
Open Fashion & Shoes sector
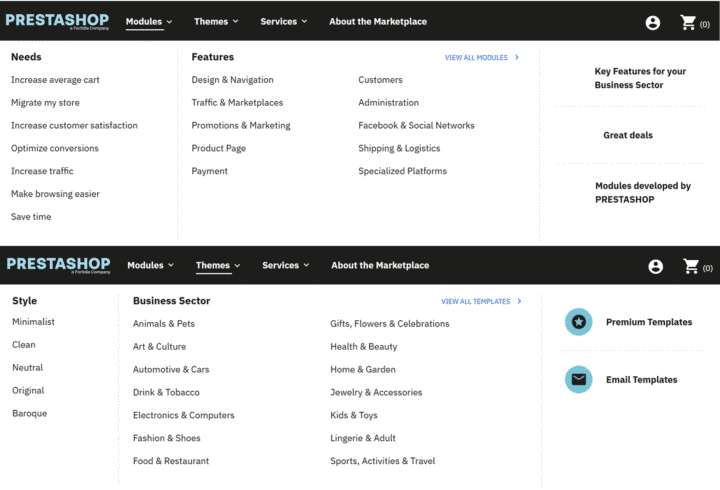(x=167, y=438)
